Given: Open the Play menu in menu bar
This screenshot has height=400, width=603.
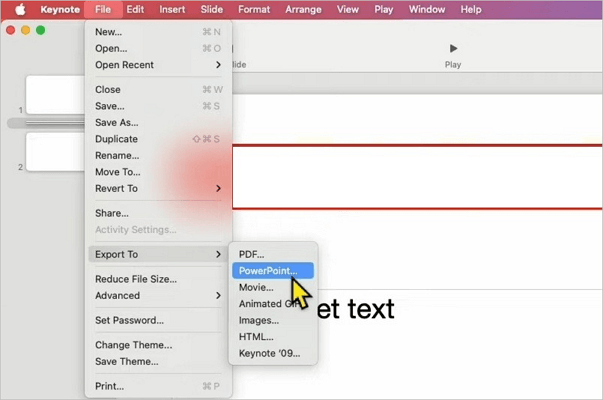Looking at the screenshot, I should [x=383, y=9].
